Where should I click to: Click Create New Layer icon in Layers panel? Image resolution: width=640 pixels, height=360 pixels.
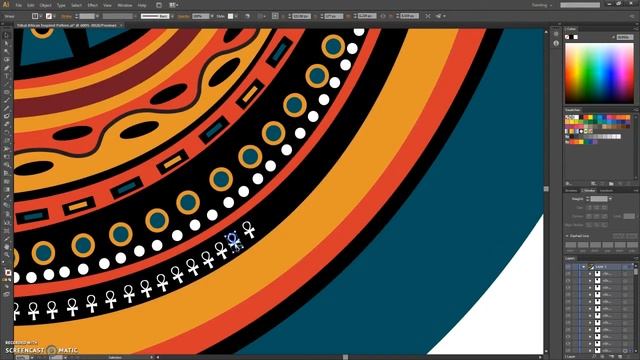tap(621, 357)
